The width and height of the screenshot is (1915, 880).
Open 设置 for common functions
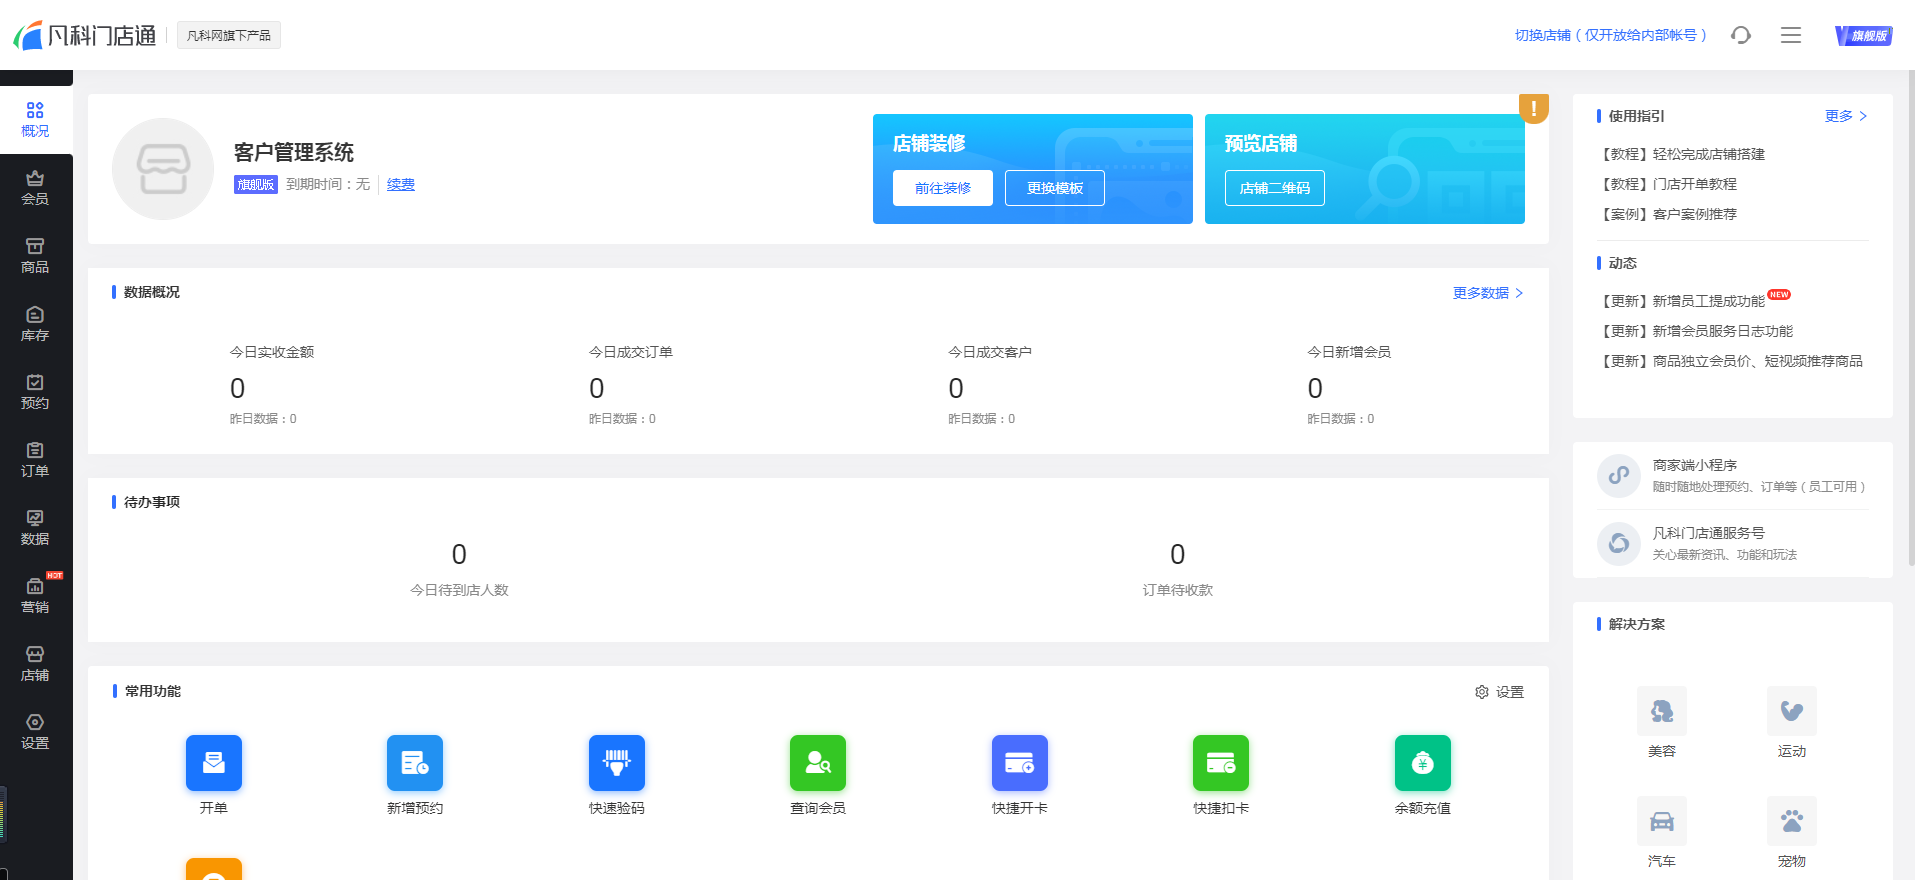(x=1499, y=692)
